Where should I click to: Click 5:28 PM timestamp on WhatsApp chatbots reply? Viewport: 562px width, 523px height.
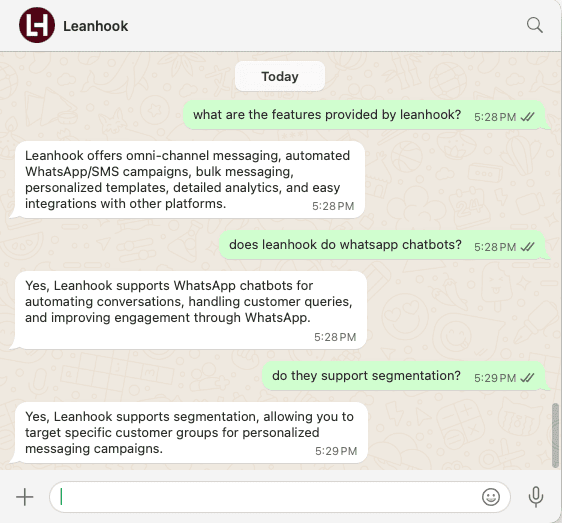(x=335, y=337)
